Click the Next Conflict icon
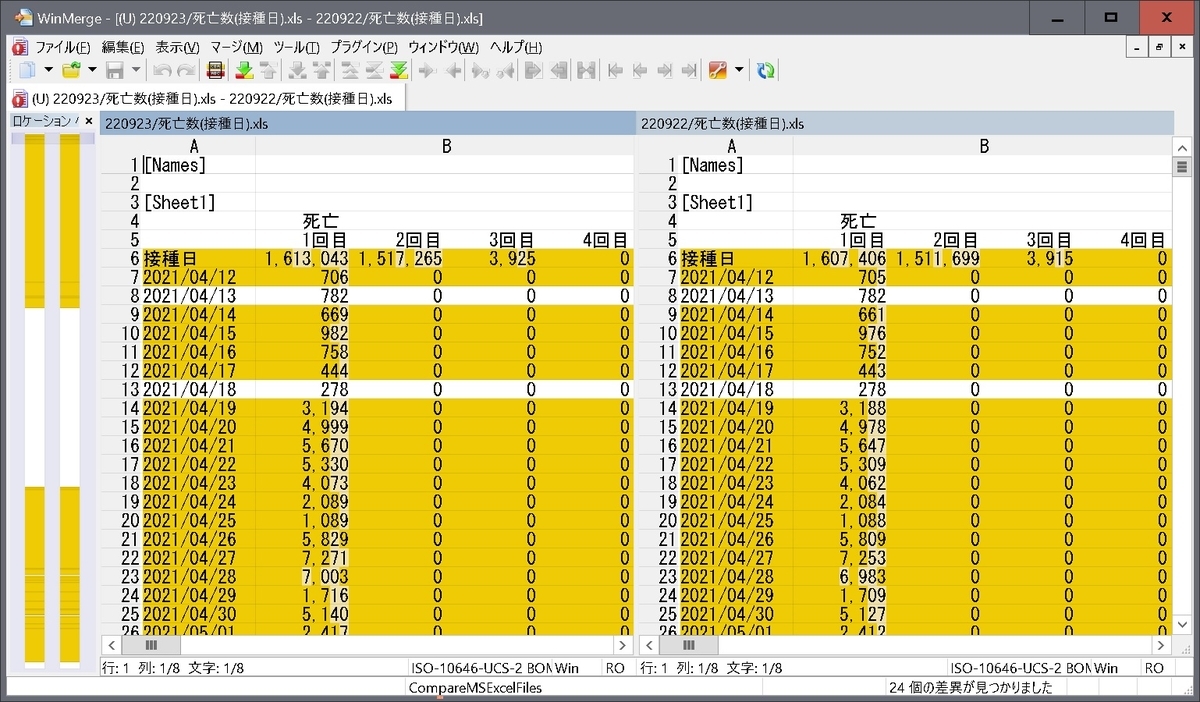Screen dimensions: 1200x702 point(297,70)
